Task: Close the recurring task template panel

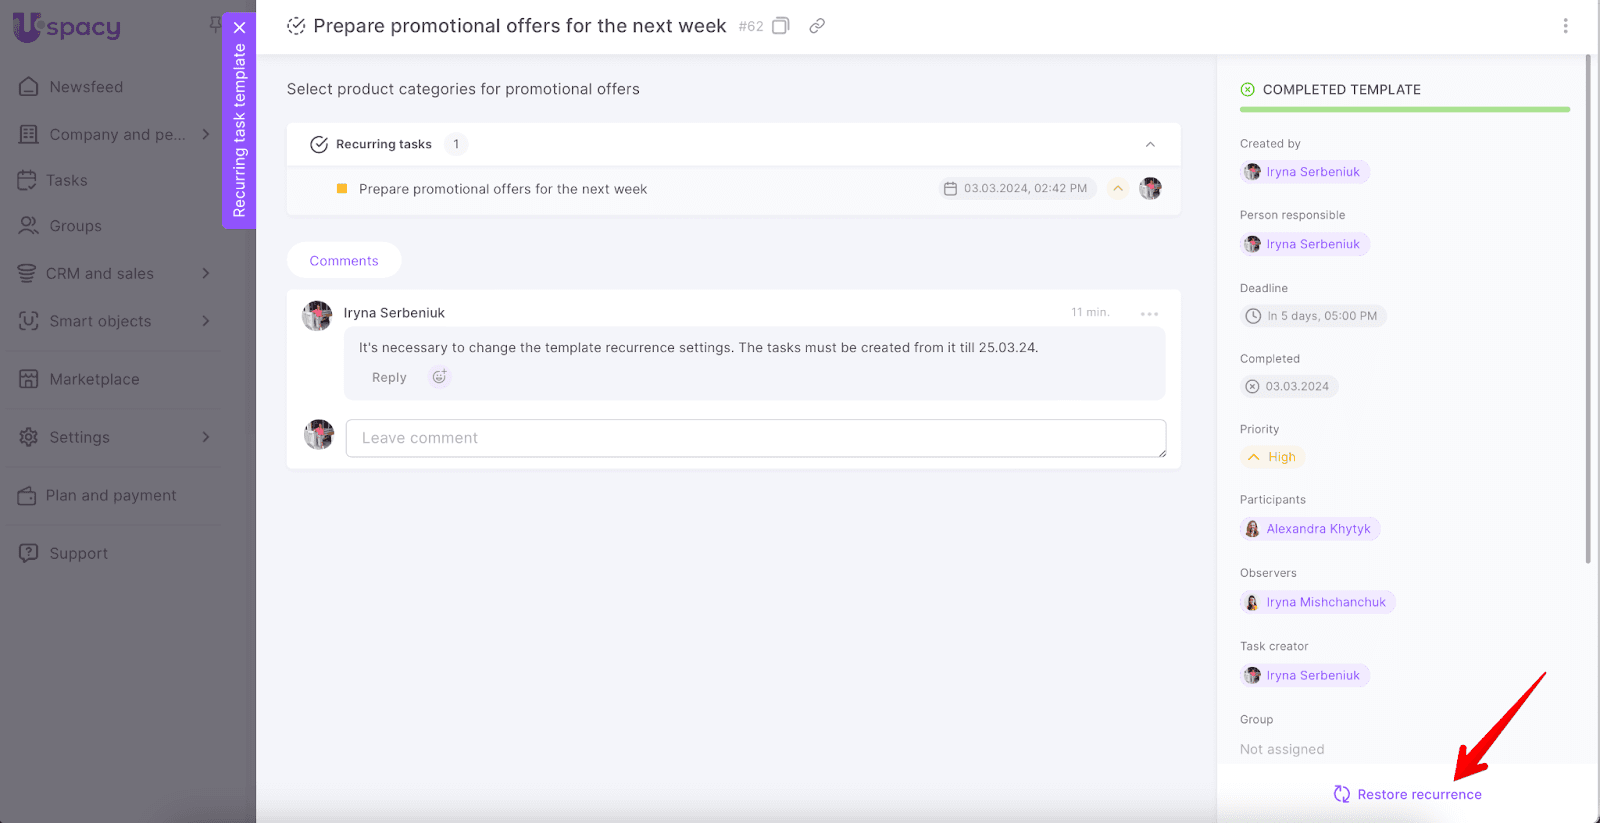Action: pos(240,28)
